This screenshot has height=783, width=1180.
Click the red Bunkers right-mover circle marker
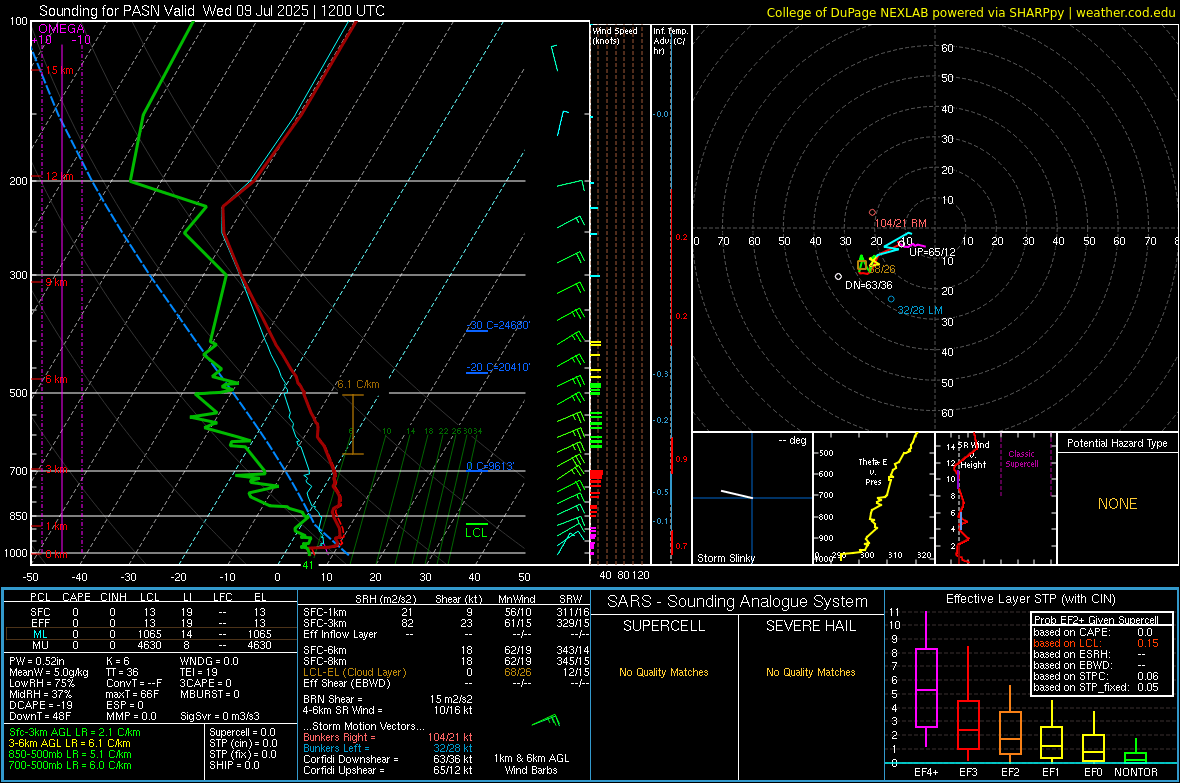873,213
